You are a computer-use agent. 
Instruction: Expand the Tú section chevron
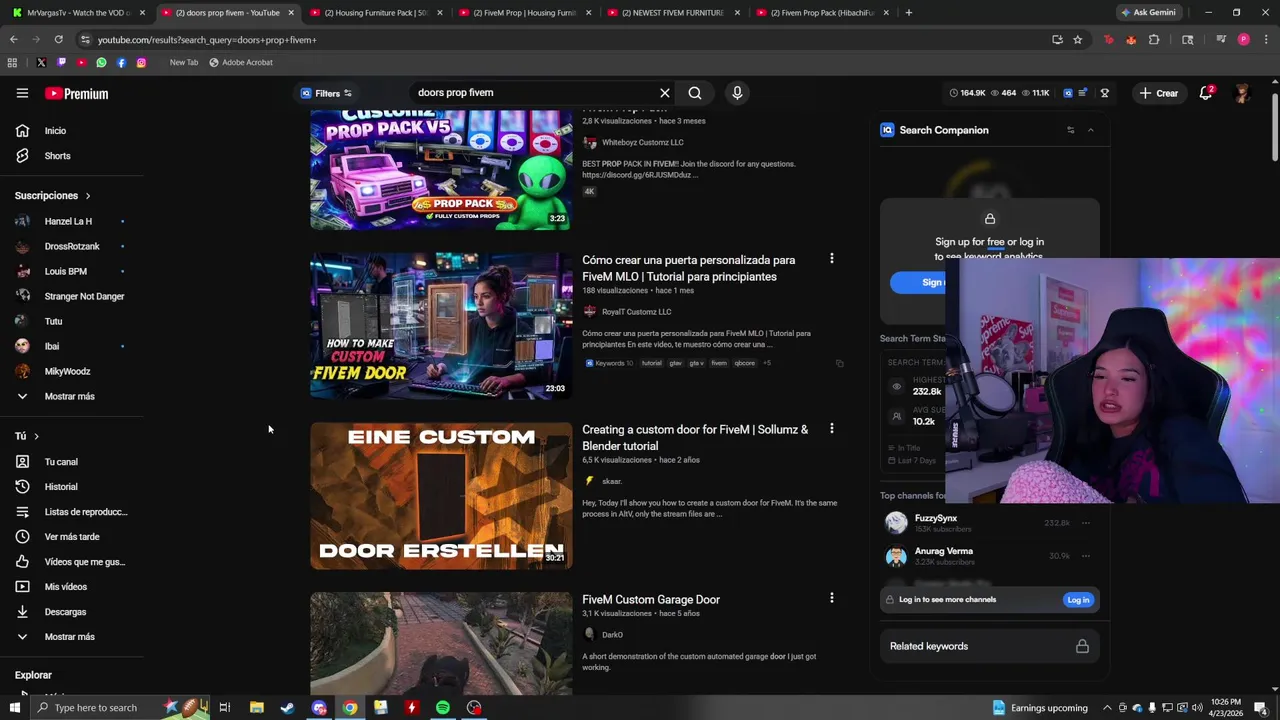tap(36, 436)
